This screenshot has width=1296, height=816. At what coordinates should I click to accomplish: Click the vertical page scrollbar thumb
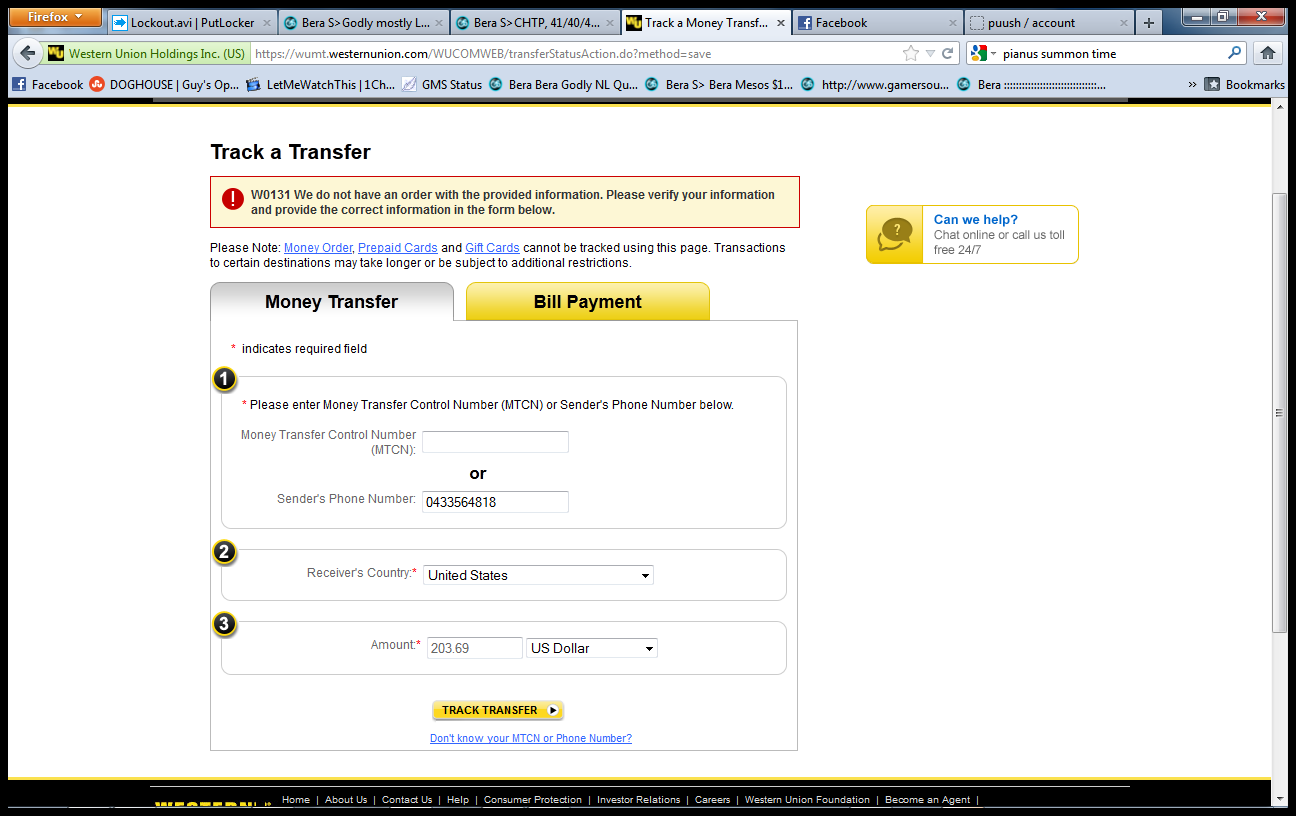1280,413
